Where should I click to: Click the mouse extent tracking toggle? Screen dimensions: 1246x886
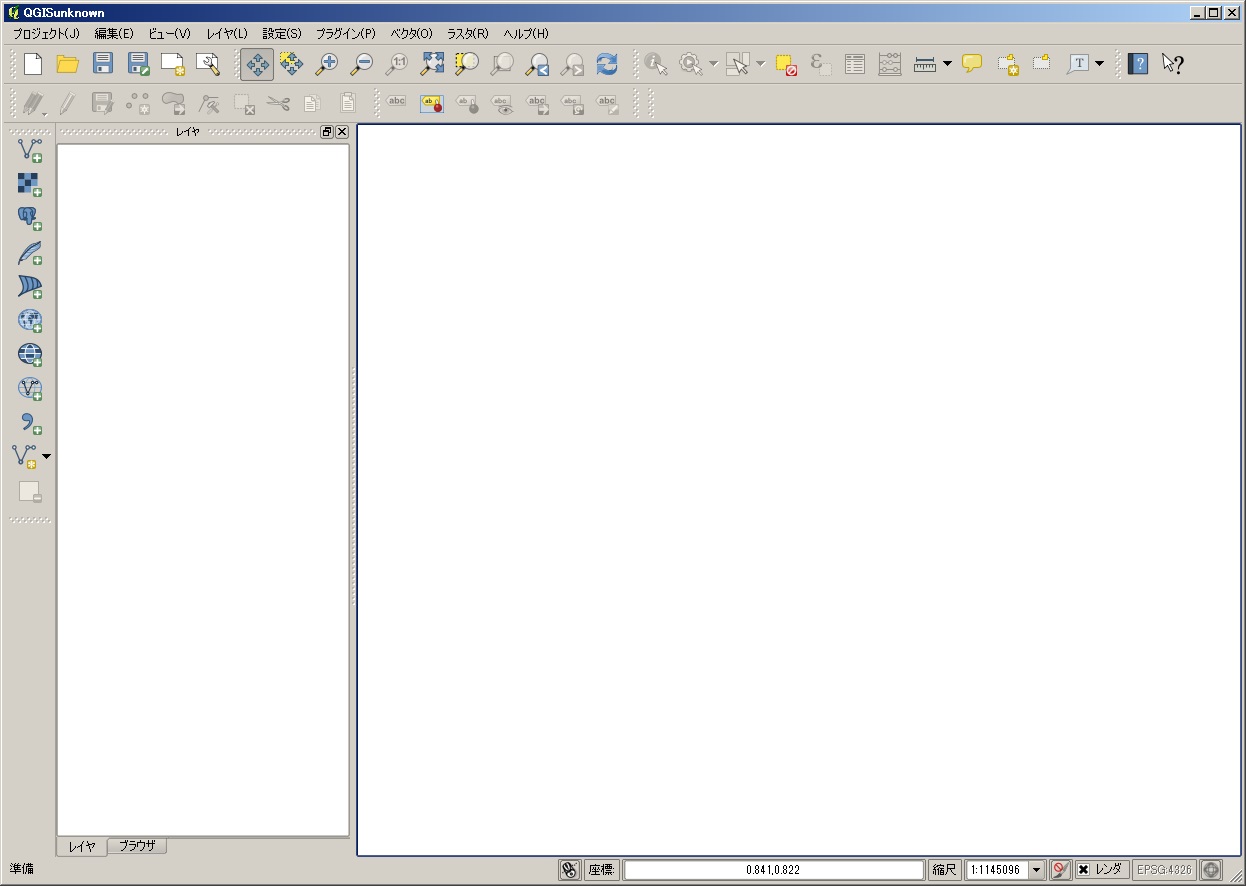(568, 869)
